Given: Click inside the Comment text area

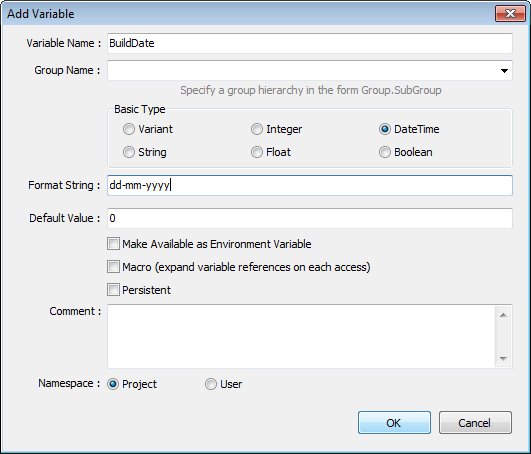Looking at the screenshot, I should (301, 336).
